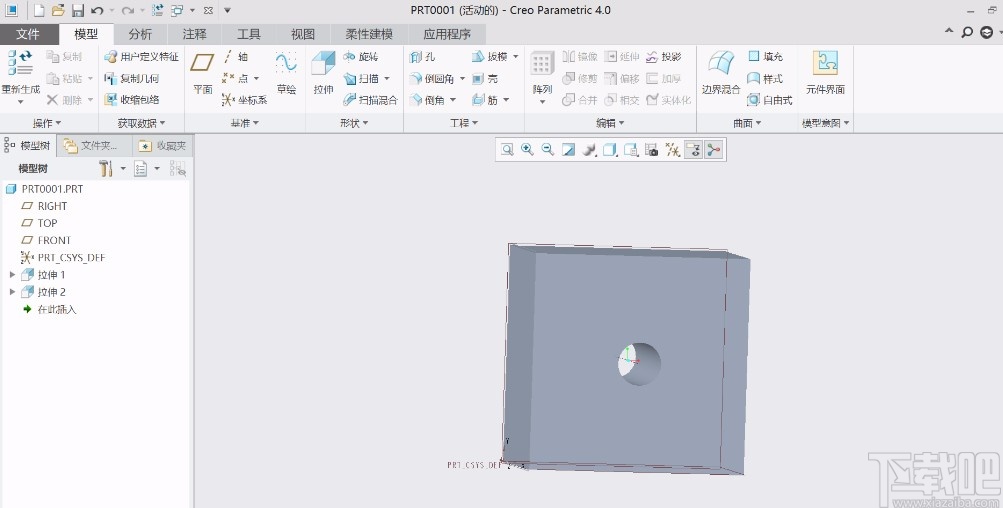This screenshot has width=1003, height=508.
Task: Select the 壳 shell tool
Action: point(485,79)
